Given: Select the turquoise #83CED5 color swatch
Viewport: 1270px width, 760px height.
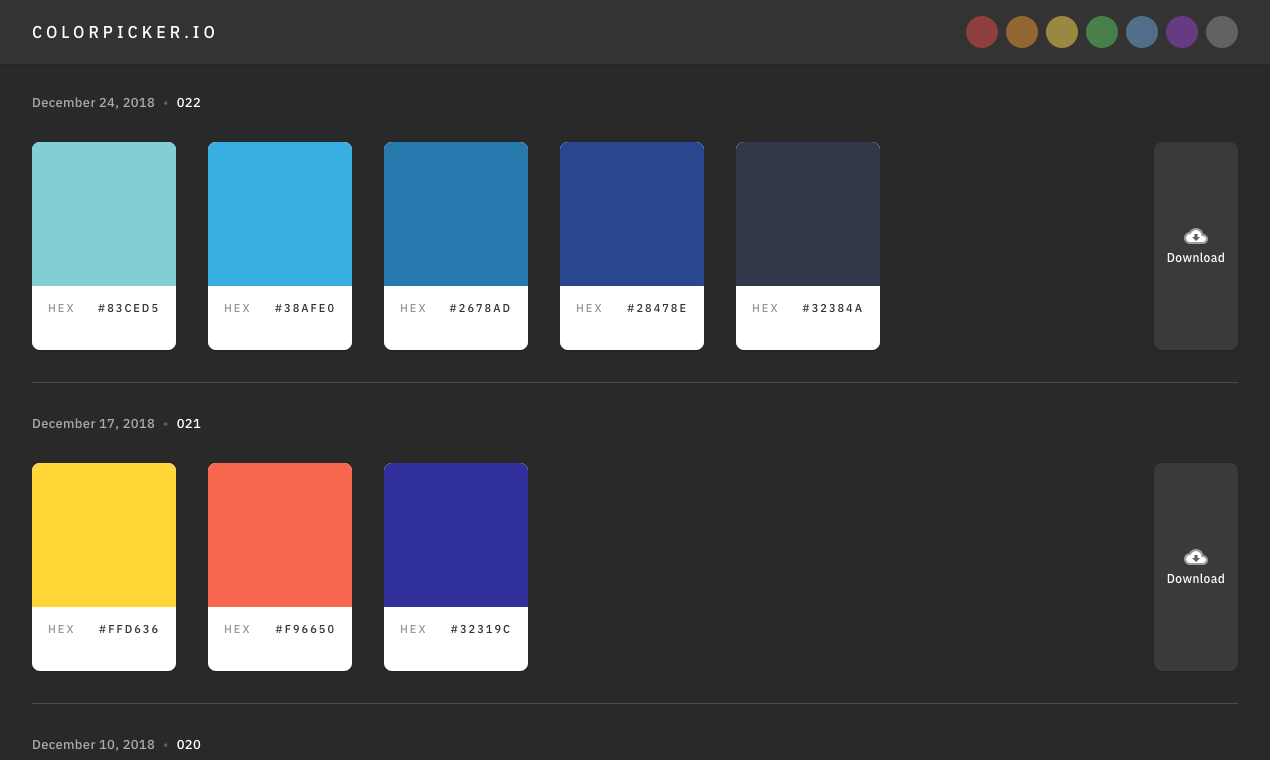Looking at the screenshot, I should tap(104, 213).
